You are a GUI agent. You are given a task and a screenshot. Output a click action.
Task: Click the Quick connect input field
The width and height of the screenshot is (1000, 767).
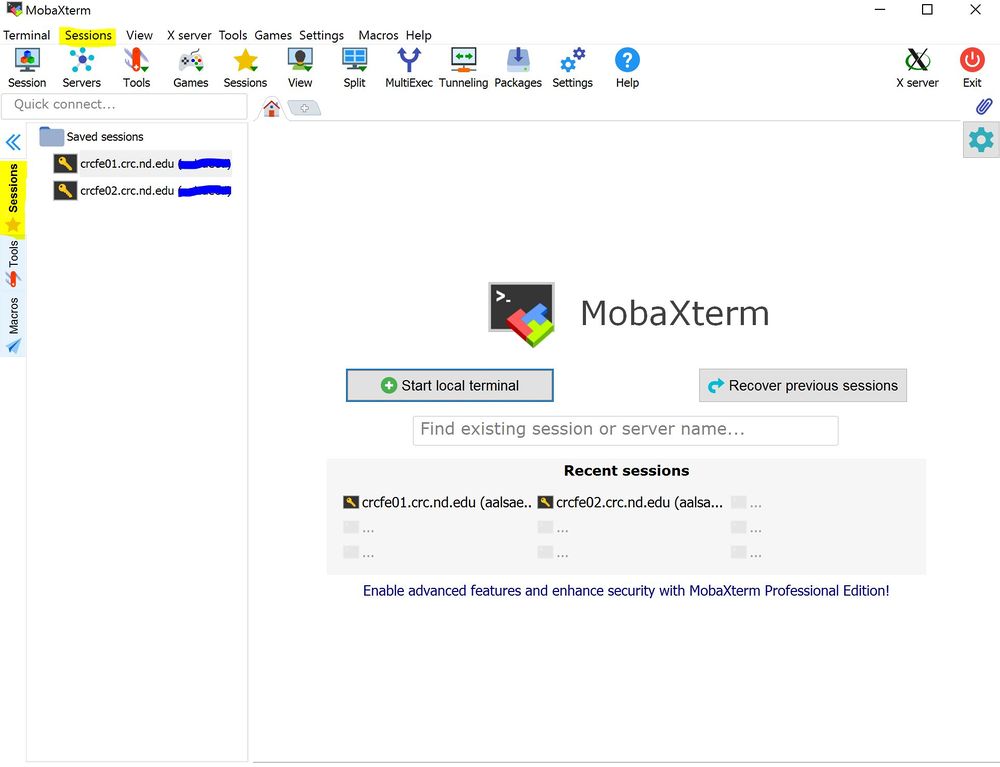click(x=125, y=105)
